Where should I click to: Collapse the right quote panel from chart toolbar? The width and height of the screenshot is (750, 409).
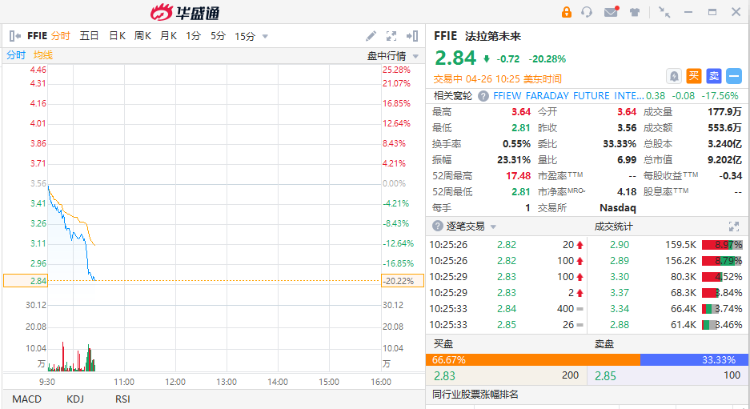(411, 36)
